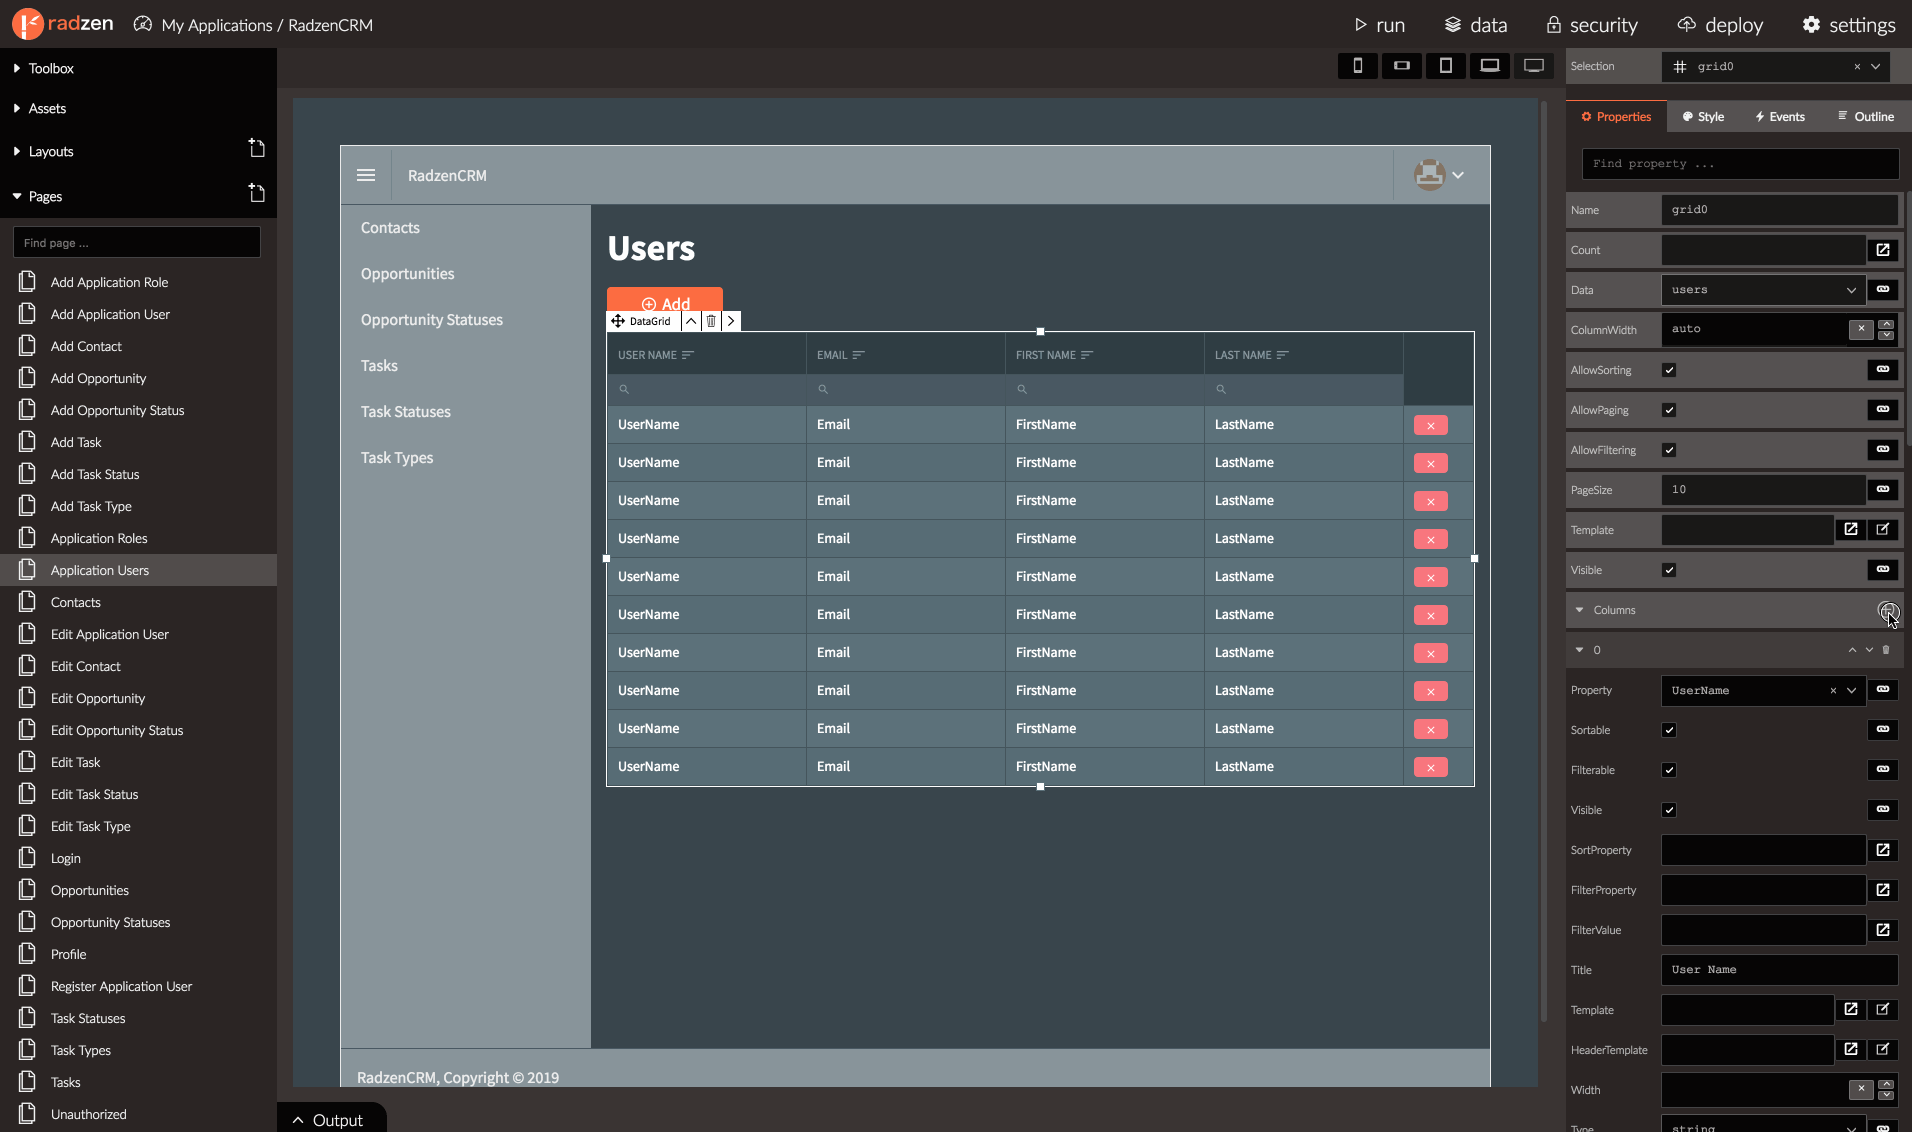Open the Selection grid0 dropdown
The width and height of the screenshot is (1912, 1132).
[x=1876, y=66]
